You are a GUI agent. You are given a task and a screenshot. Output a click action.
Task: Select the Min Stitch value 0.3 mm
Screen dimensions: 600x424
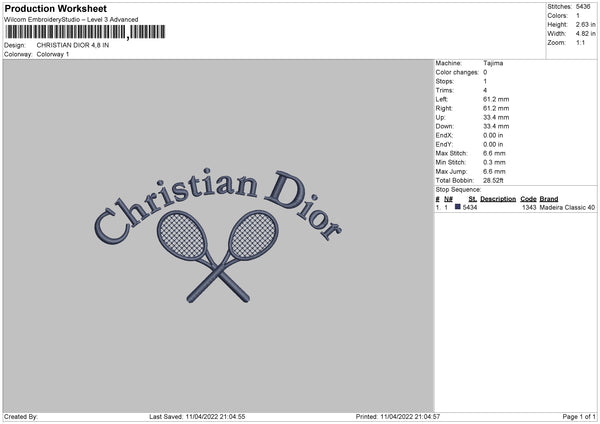494,162
